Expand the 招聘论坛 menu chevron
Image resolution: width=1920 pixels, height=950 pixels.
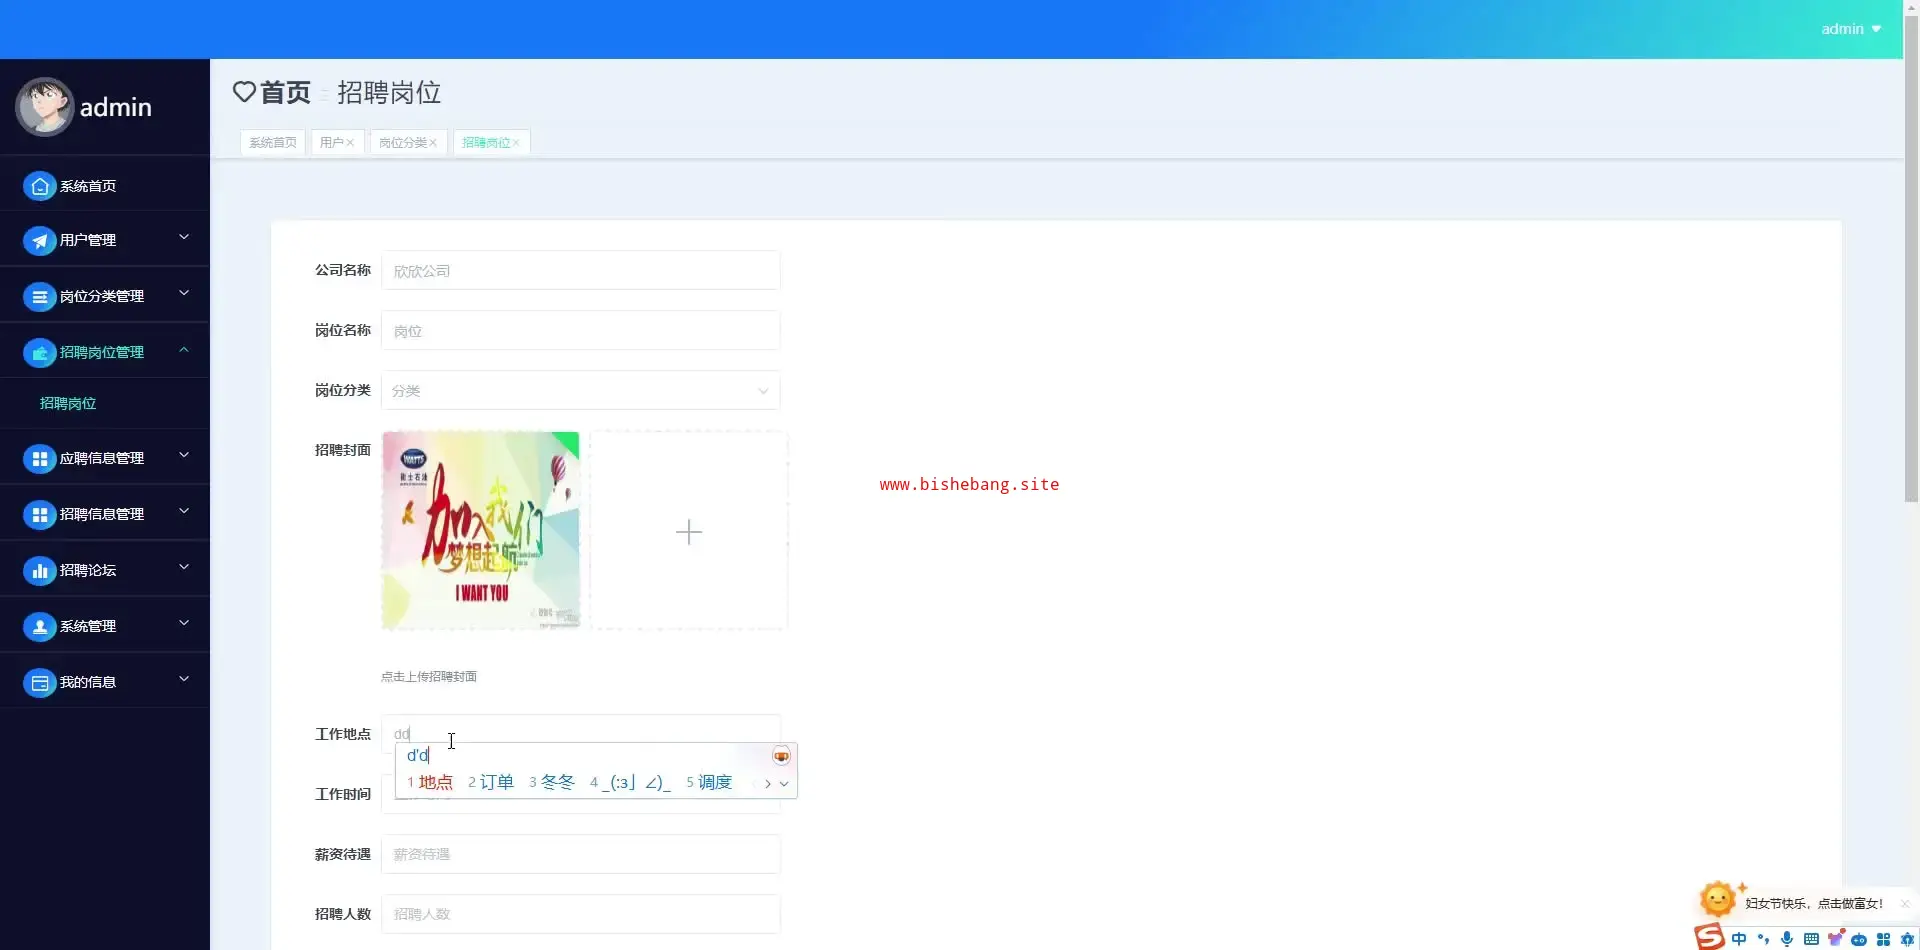pyautogui.click(x=184, y=567)
